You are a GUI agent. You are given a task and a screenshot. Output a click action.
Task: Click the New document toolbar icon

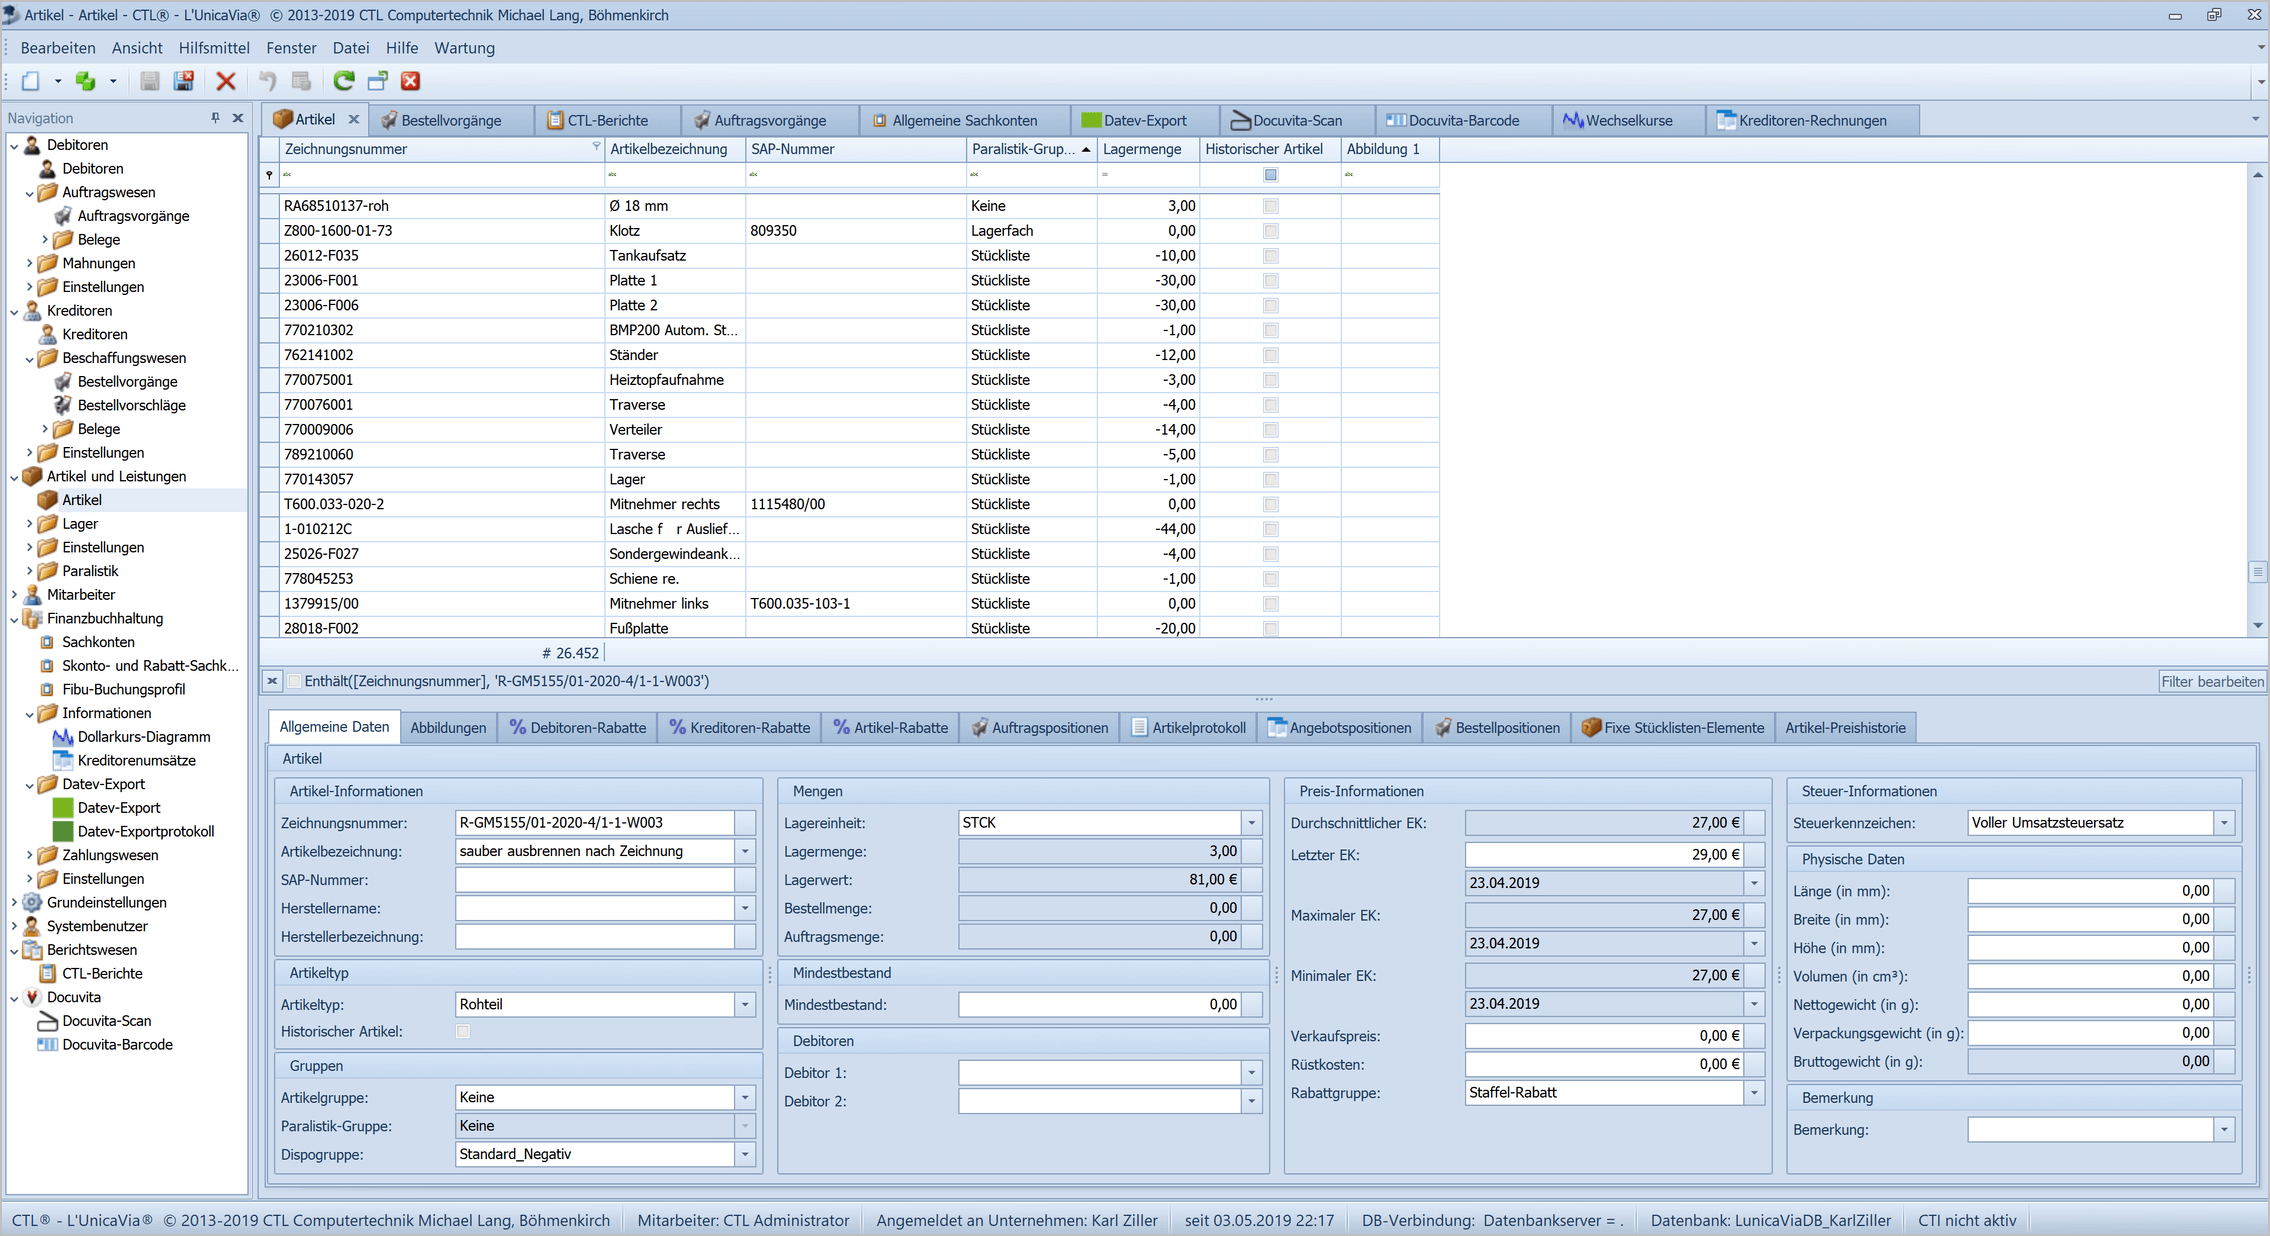30,81
